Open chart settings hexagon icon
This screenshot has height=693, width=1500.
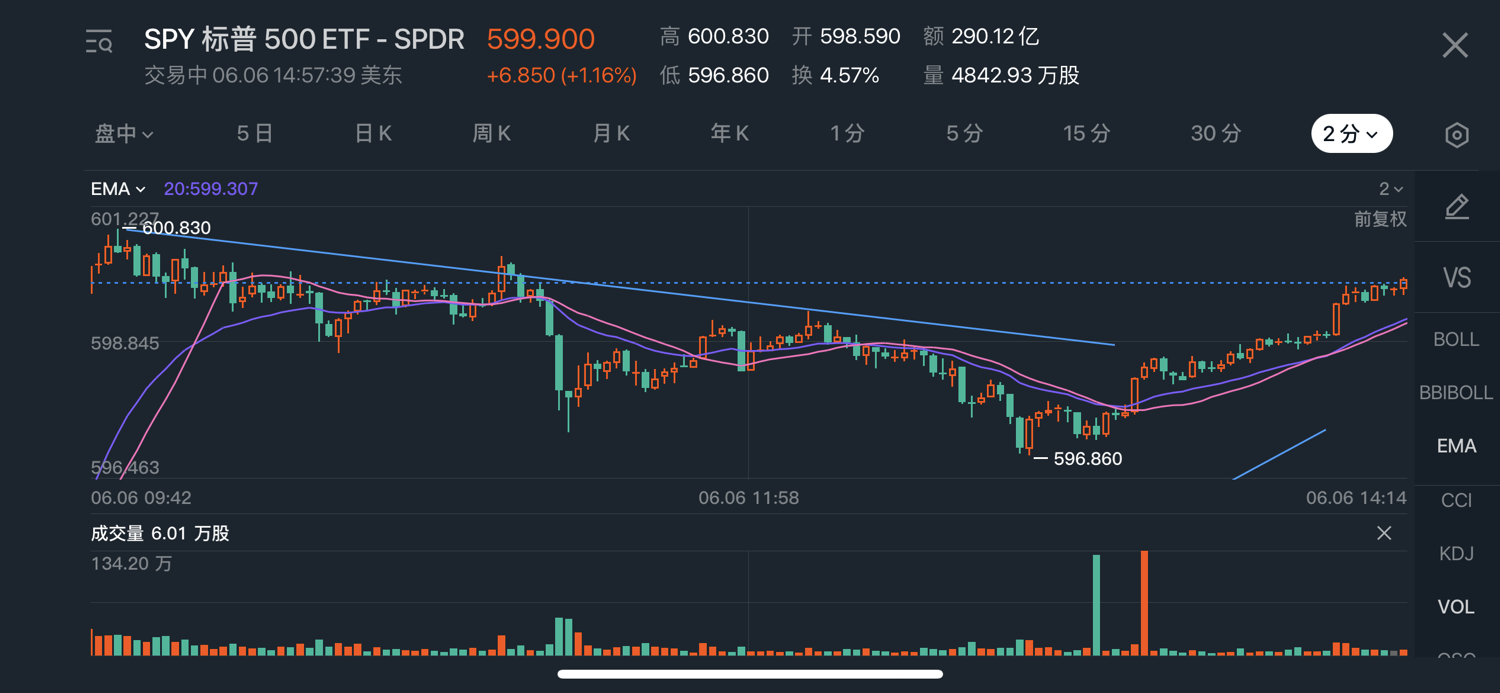click(x=1457, y=135)
